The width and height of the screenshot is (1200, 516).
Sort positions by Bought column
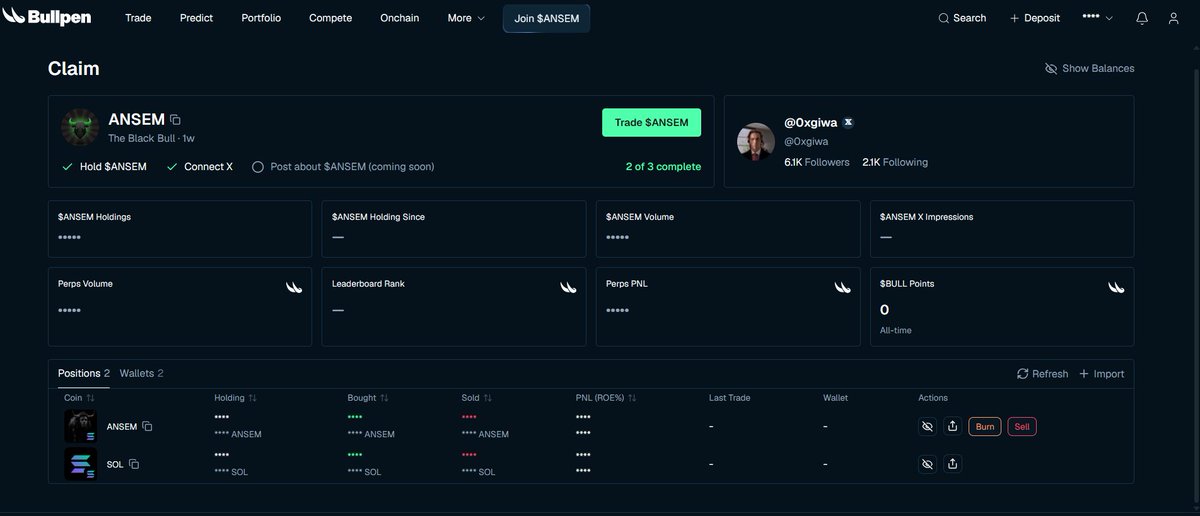pos(367,398)
